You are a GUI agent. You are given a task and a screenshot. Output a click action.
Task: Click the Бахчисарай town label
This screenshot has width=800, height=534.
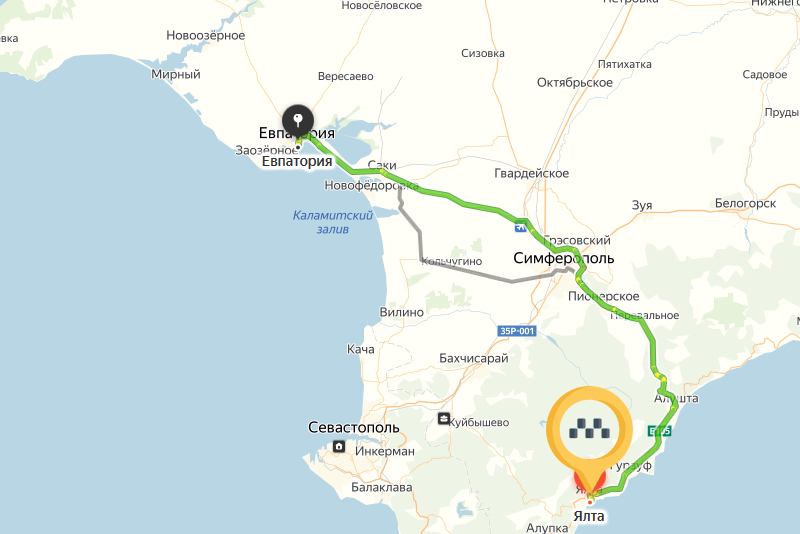point(474,358)
